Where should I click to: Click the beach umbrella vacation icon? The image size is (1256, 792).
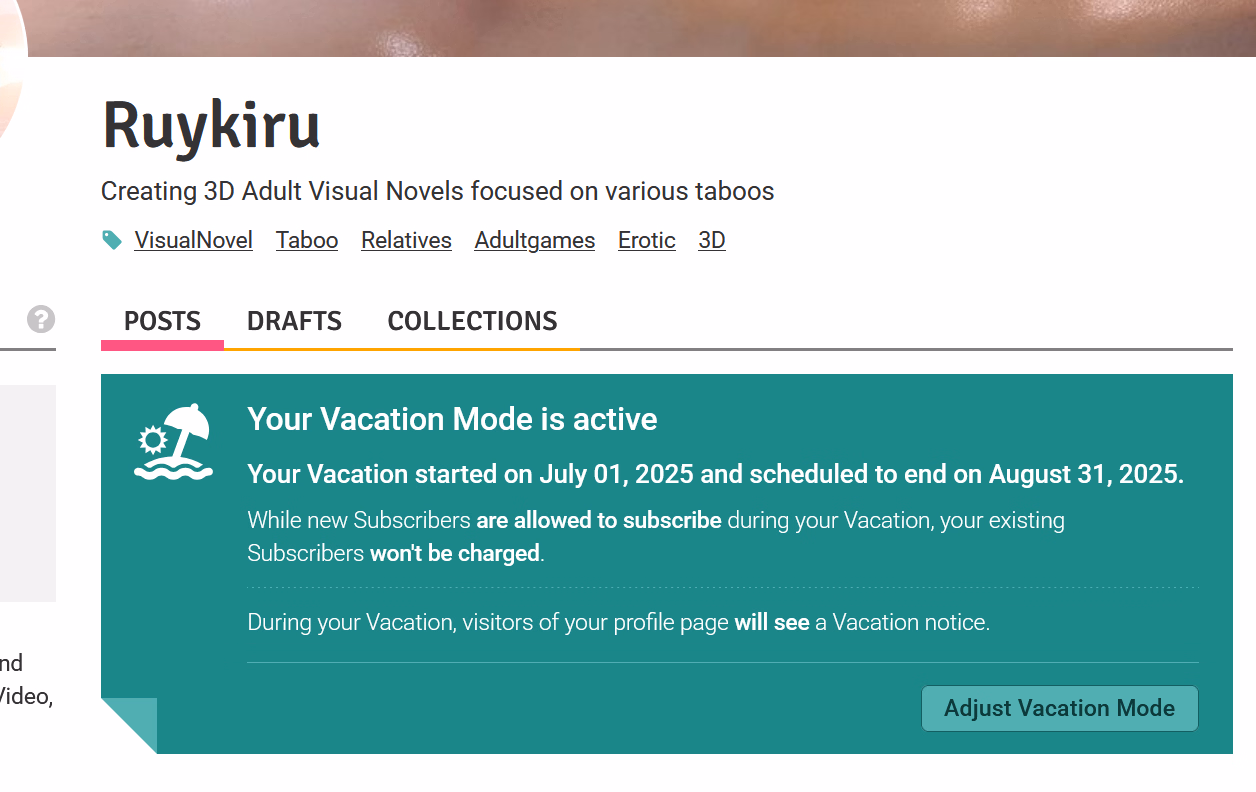point(174,443)
